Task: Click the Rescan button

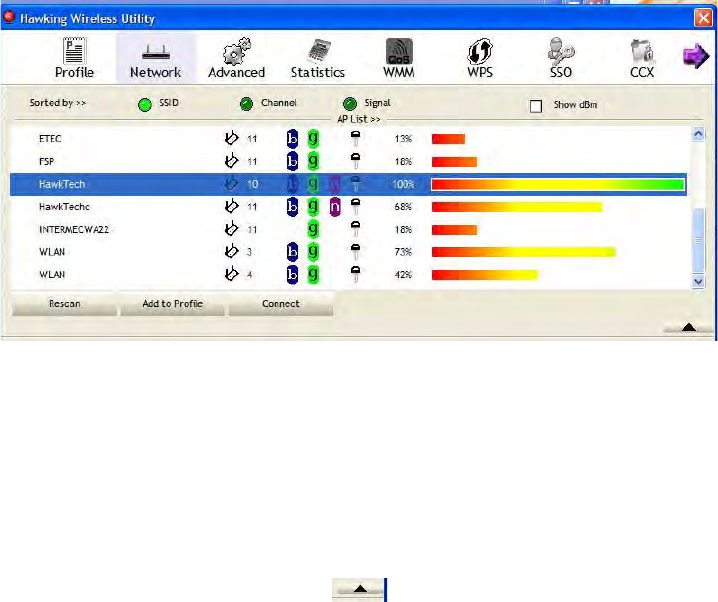Action: [x=65, y=304]
